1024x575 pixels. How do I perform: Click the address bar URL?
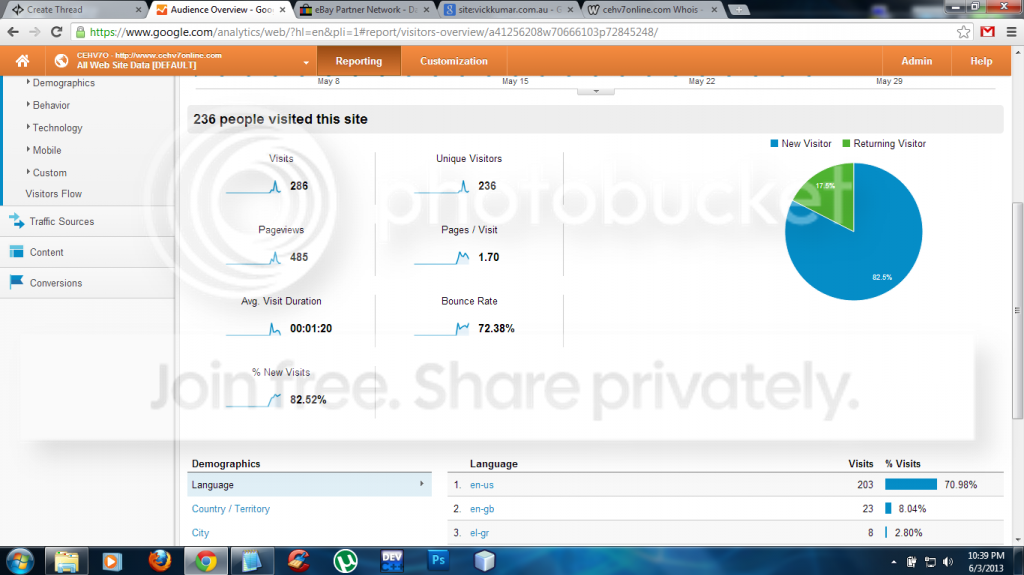pyautogui.click(x=374, y=32)
